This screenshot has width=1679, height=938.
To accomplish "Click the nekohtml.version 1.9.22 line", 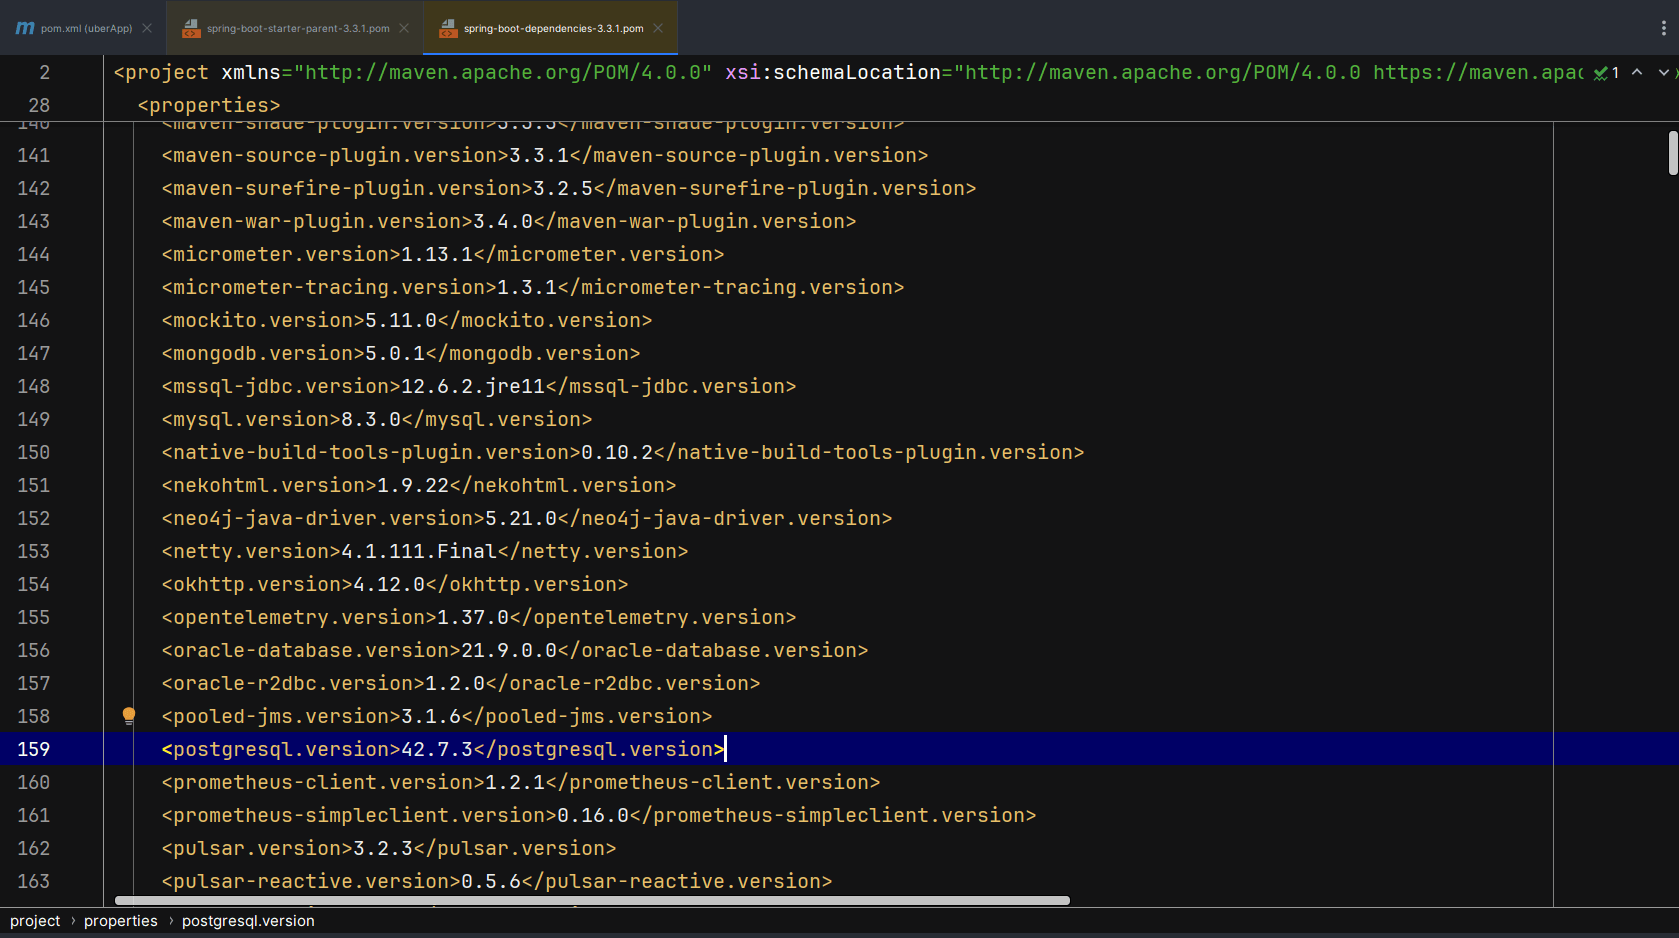I will click(x=419, y=485).
